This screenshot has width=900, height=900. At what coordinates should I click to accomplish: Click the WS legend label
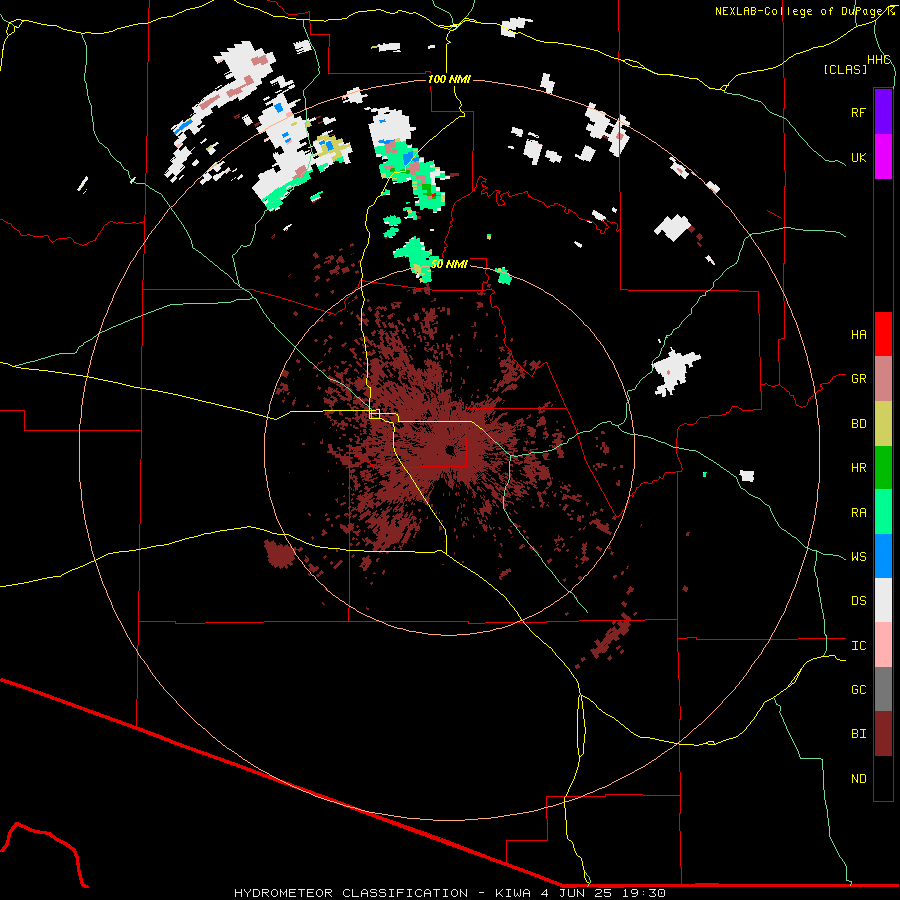coord(858,557)
